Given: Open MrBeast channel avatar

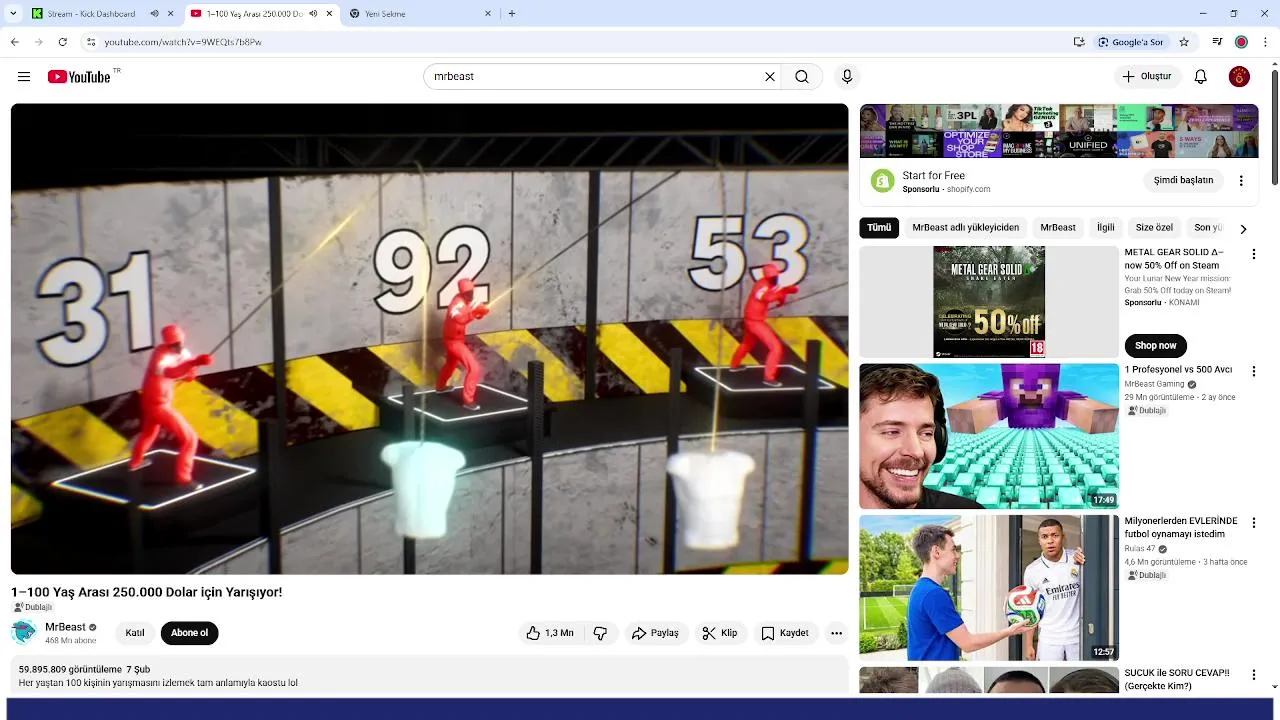Looking at the screenshot, I should tap(24, 632).
